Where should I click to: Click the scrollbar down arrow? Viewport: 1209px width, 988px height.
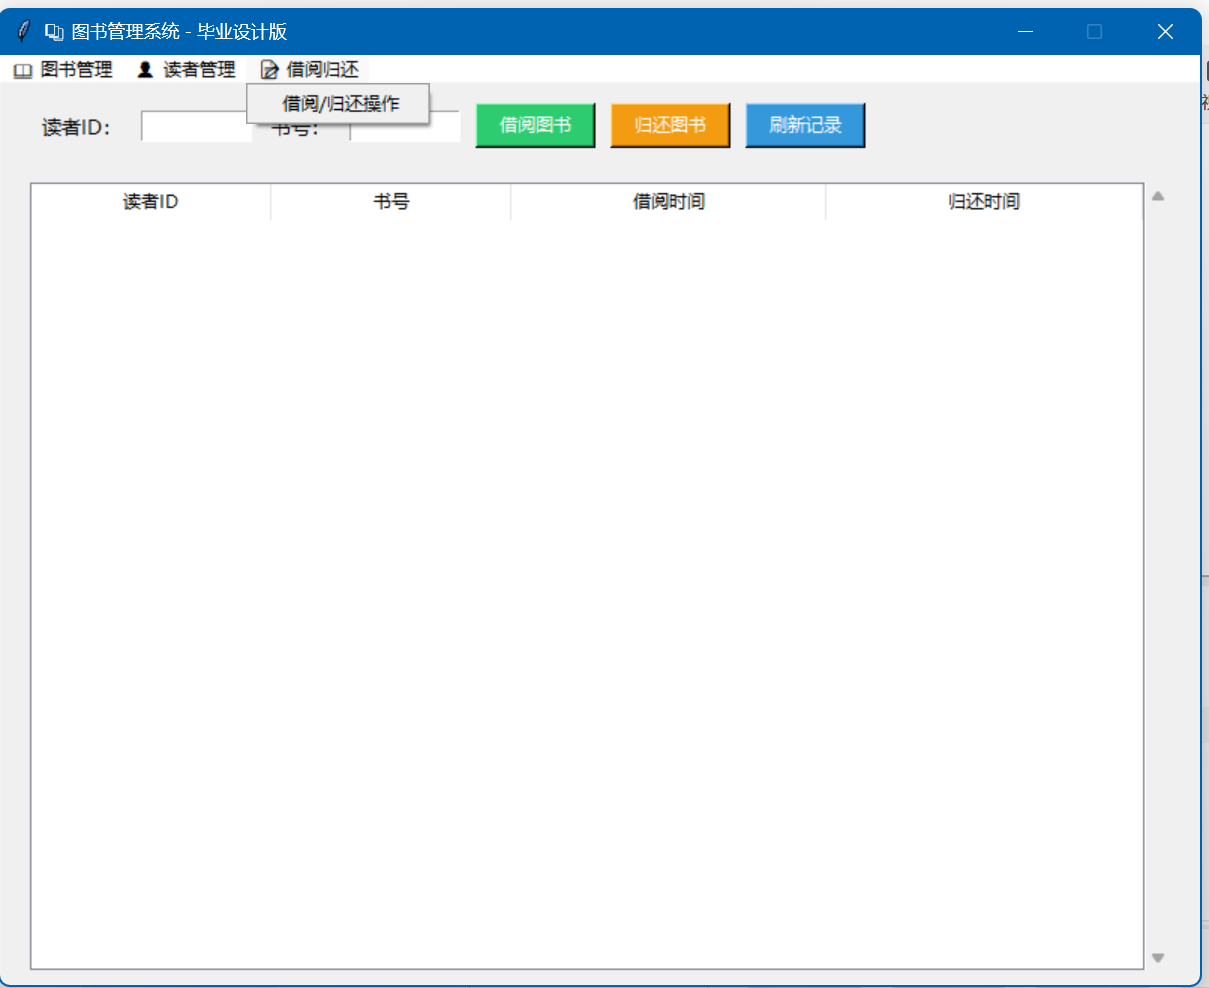(x=1158, y=958)
